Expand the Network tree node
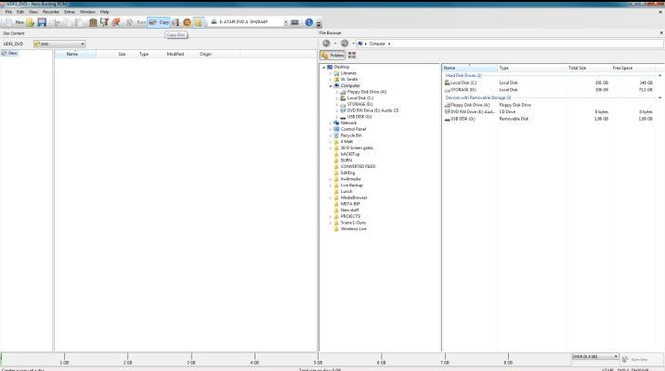 tap(330, 123)
